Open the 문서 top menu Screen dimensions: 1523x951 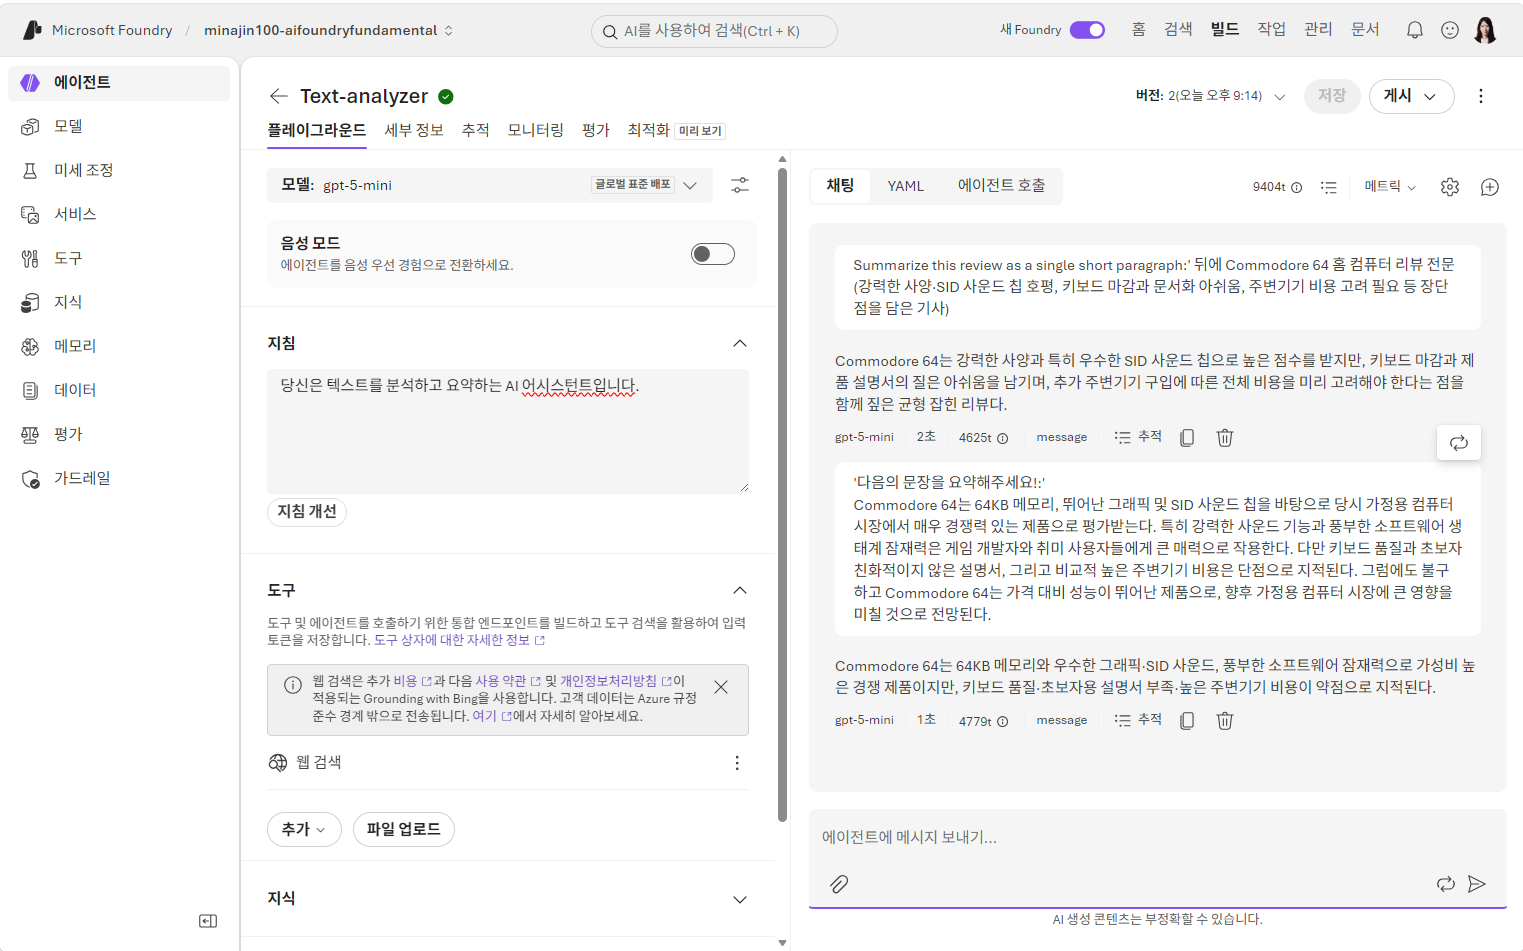coord(1365,29)
